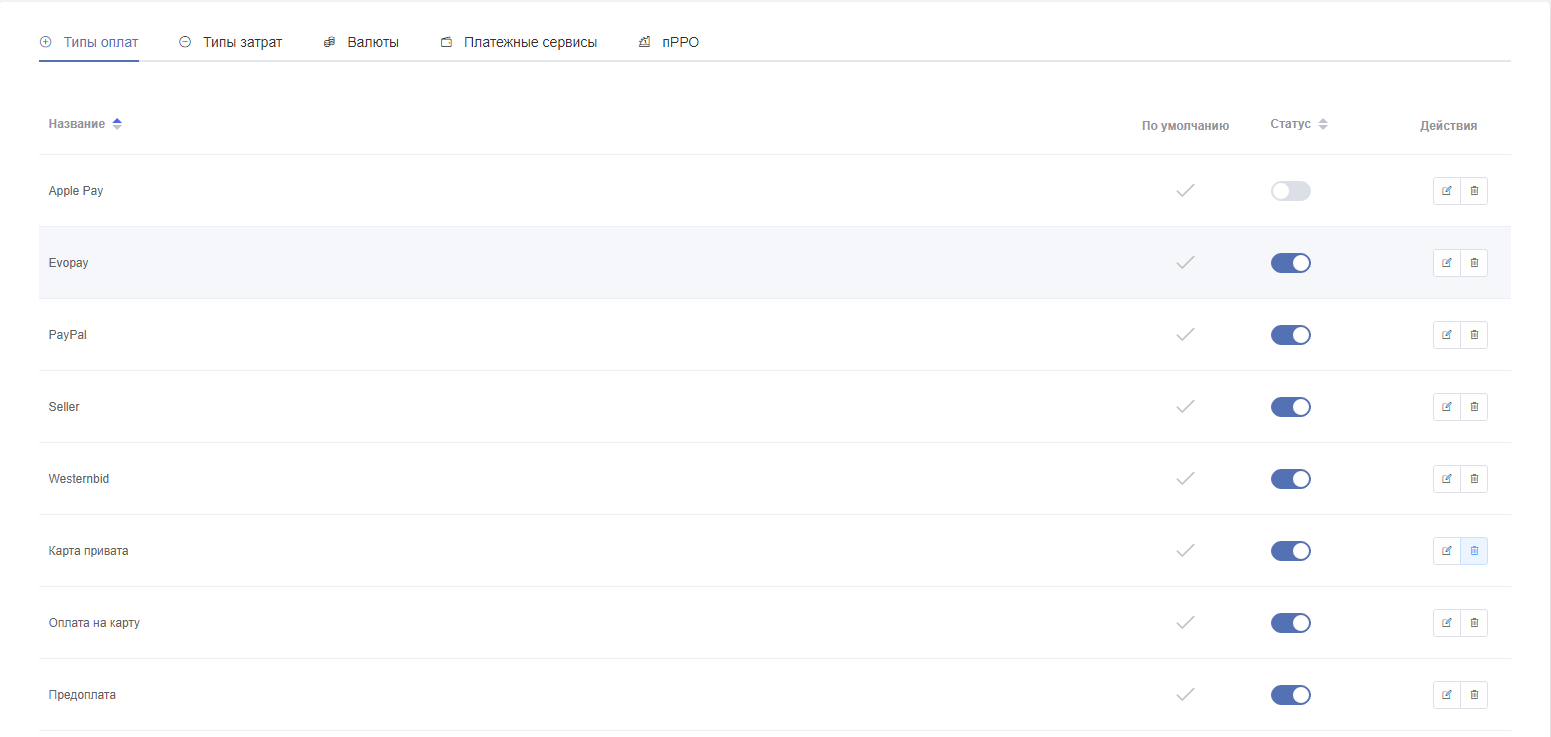Turn off the Seller status switch
This screenshot has height=737, width=1551.
click(x=1291, y=407)
